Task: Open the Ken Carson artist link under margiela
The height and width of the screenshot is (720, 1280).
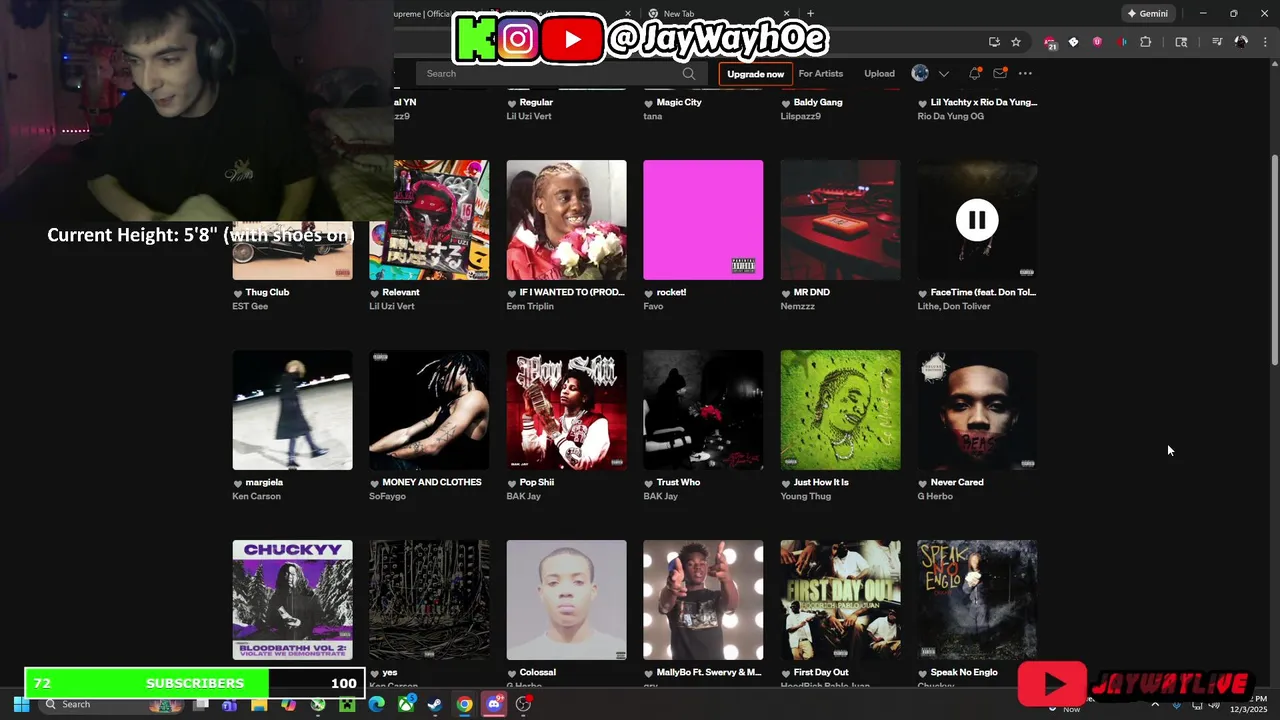Action: click(x=256, y=497)
